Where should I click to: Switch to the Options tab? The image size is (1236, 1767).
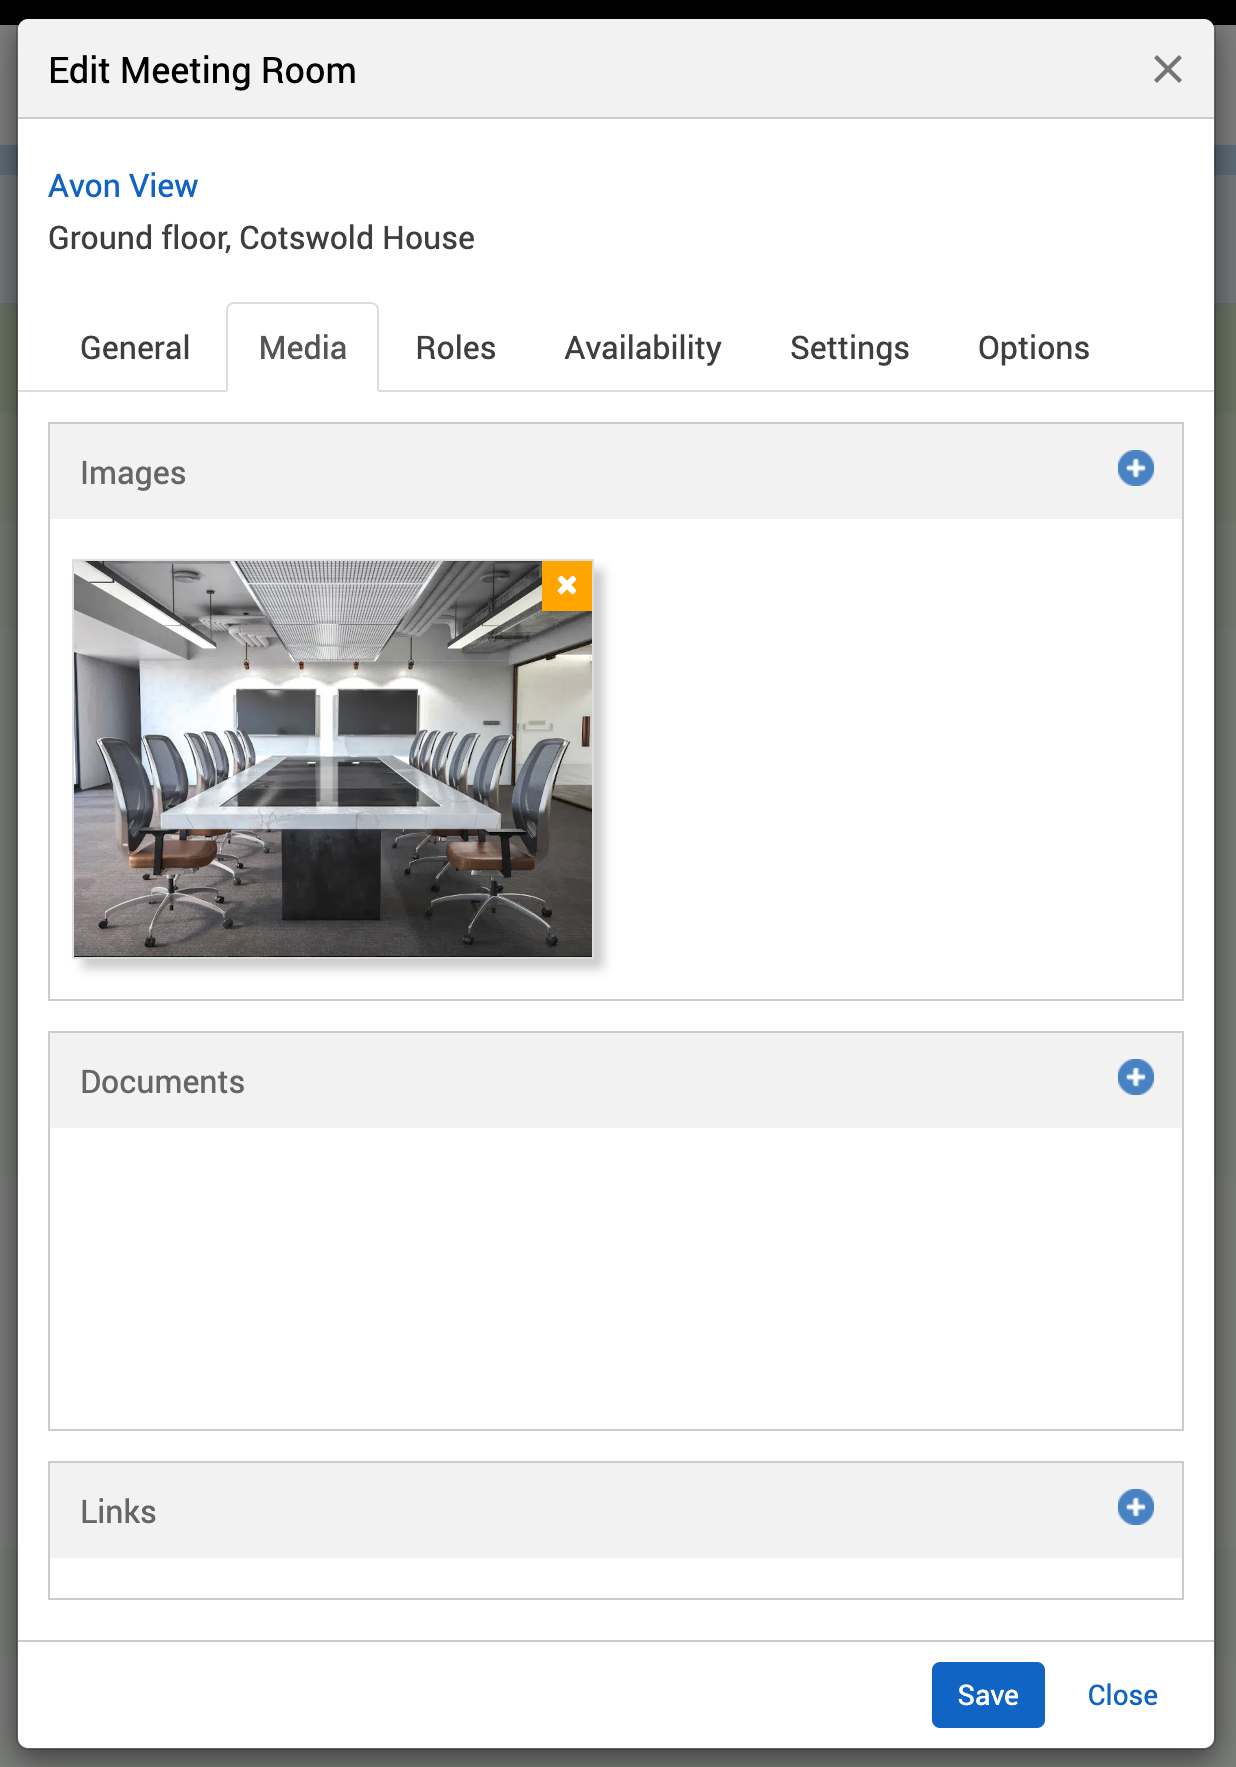[1033, 348]
